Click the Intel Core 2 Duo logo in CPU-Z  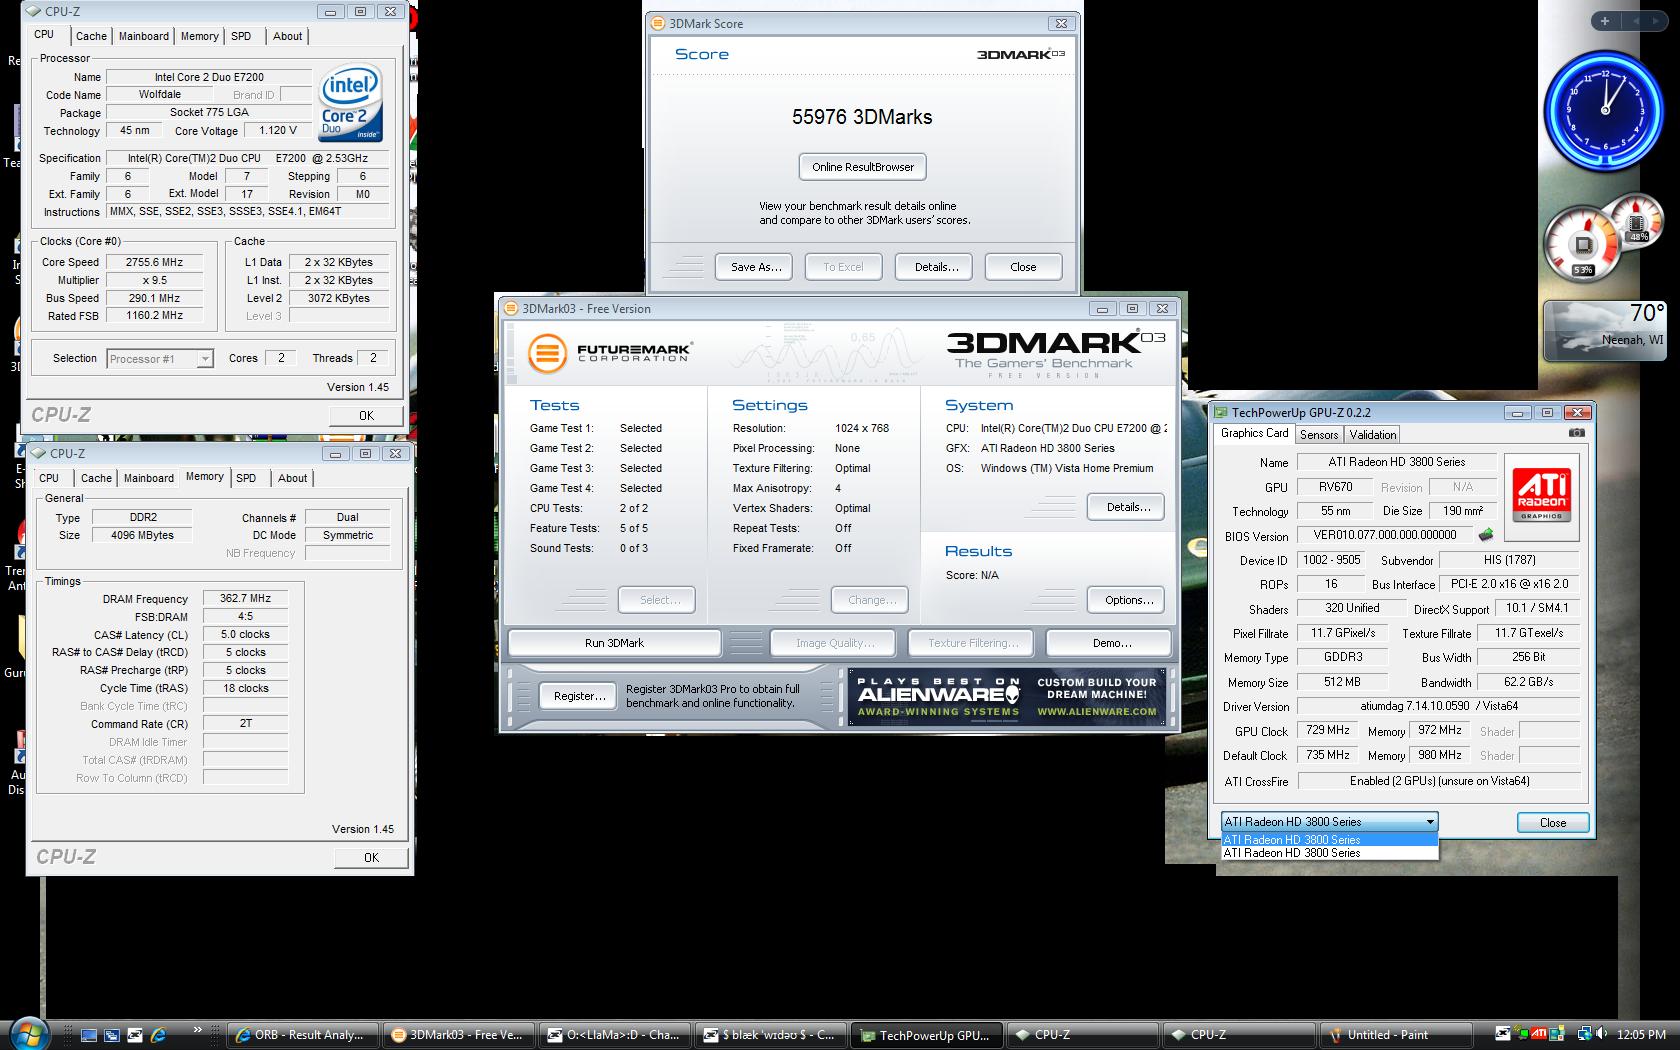pyautogui.click(x=350, y=104)
